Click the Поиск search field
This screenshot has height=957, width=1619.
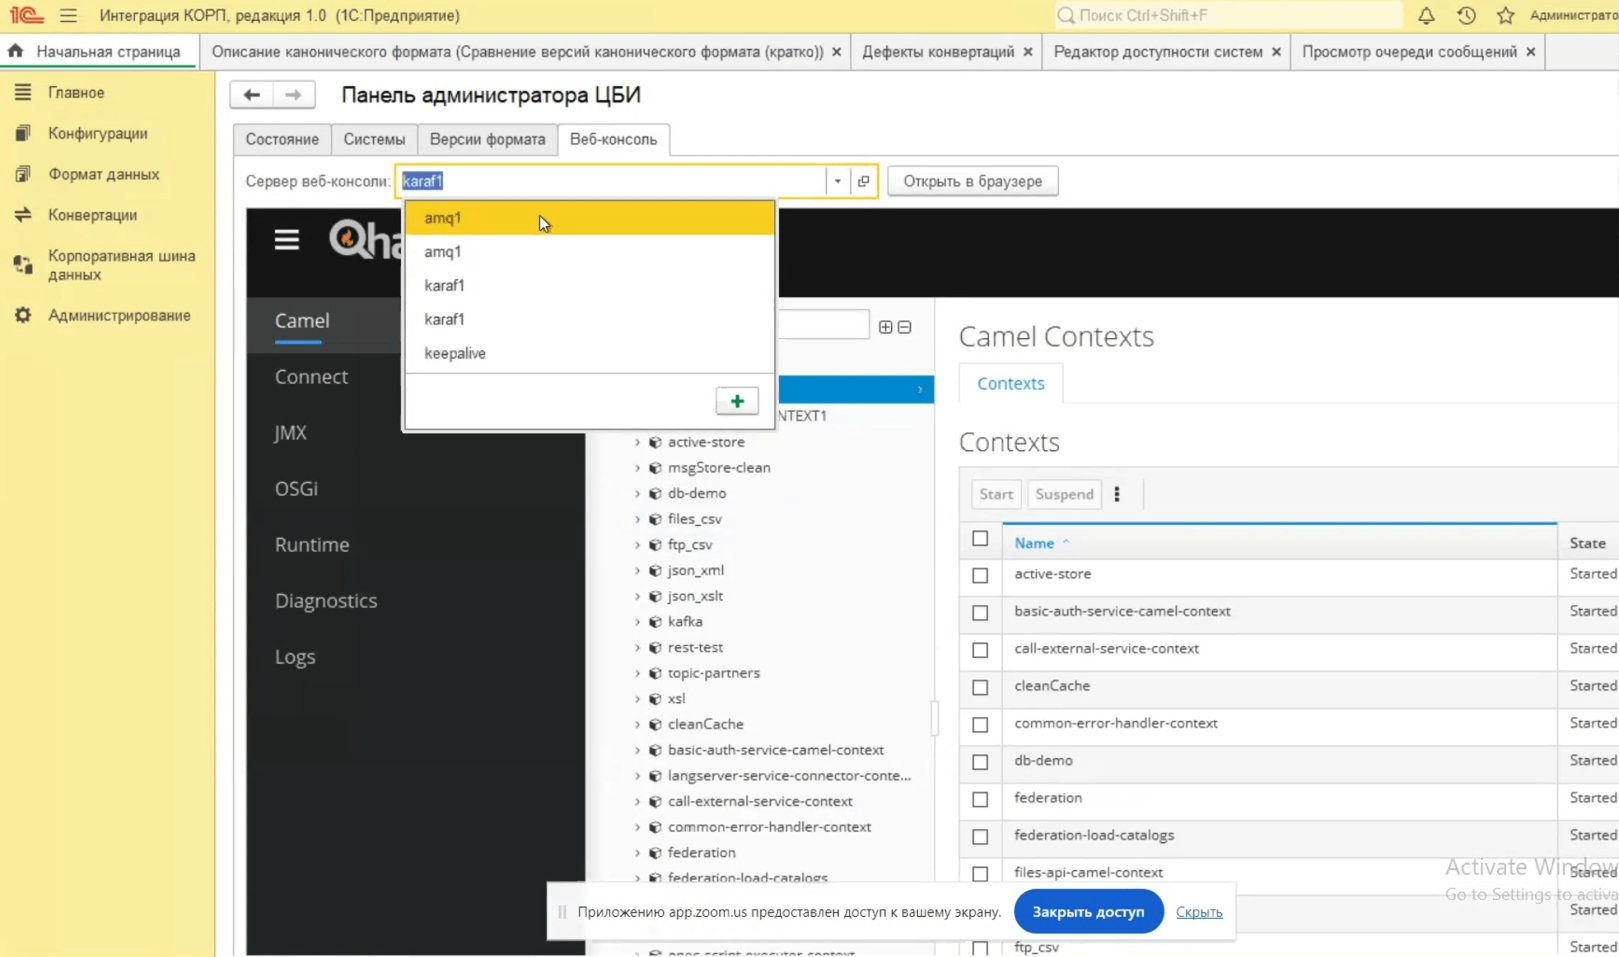[1228, 16]
